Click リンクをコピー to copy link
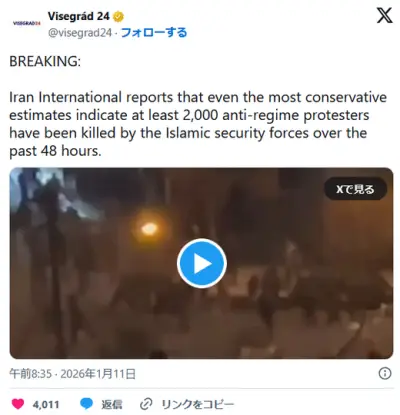 (x=198, y=404)
